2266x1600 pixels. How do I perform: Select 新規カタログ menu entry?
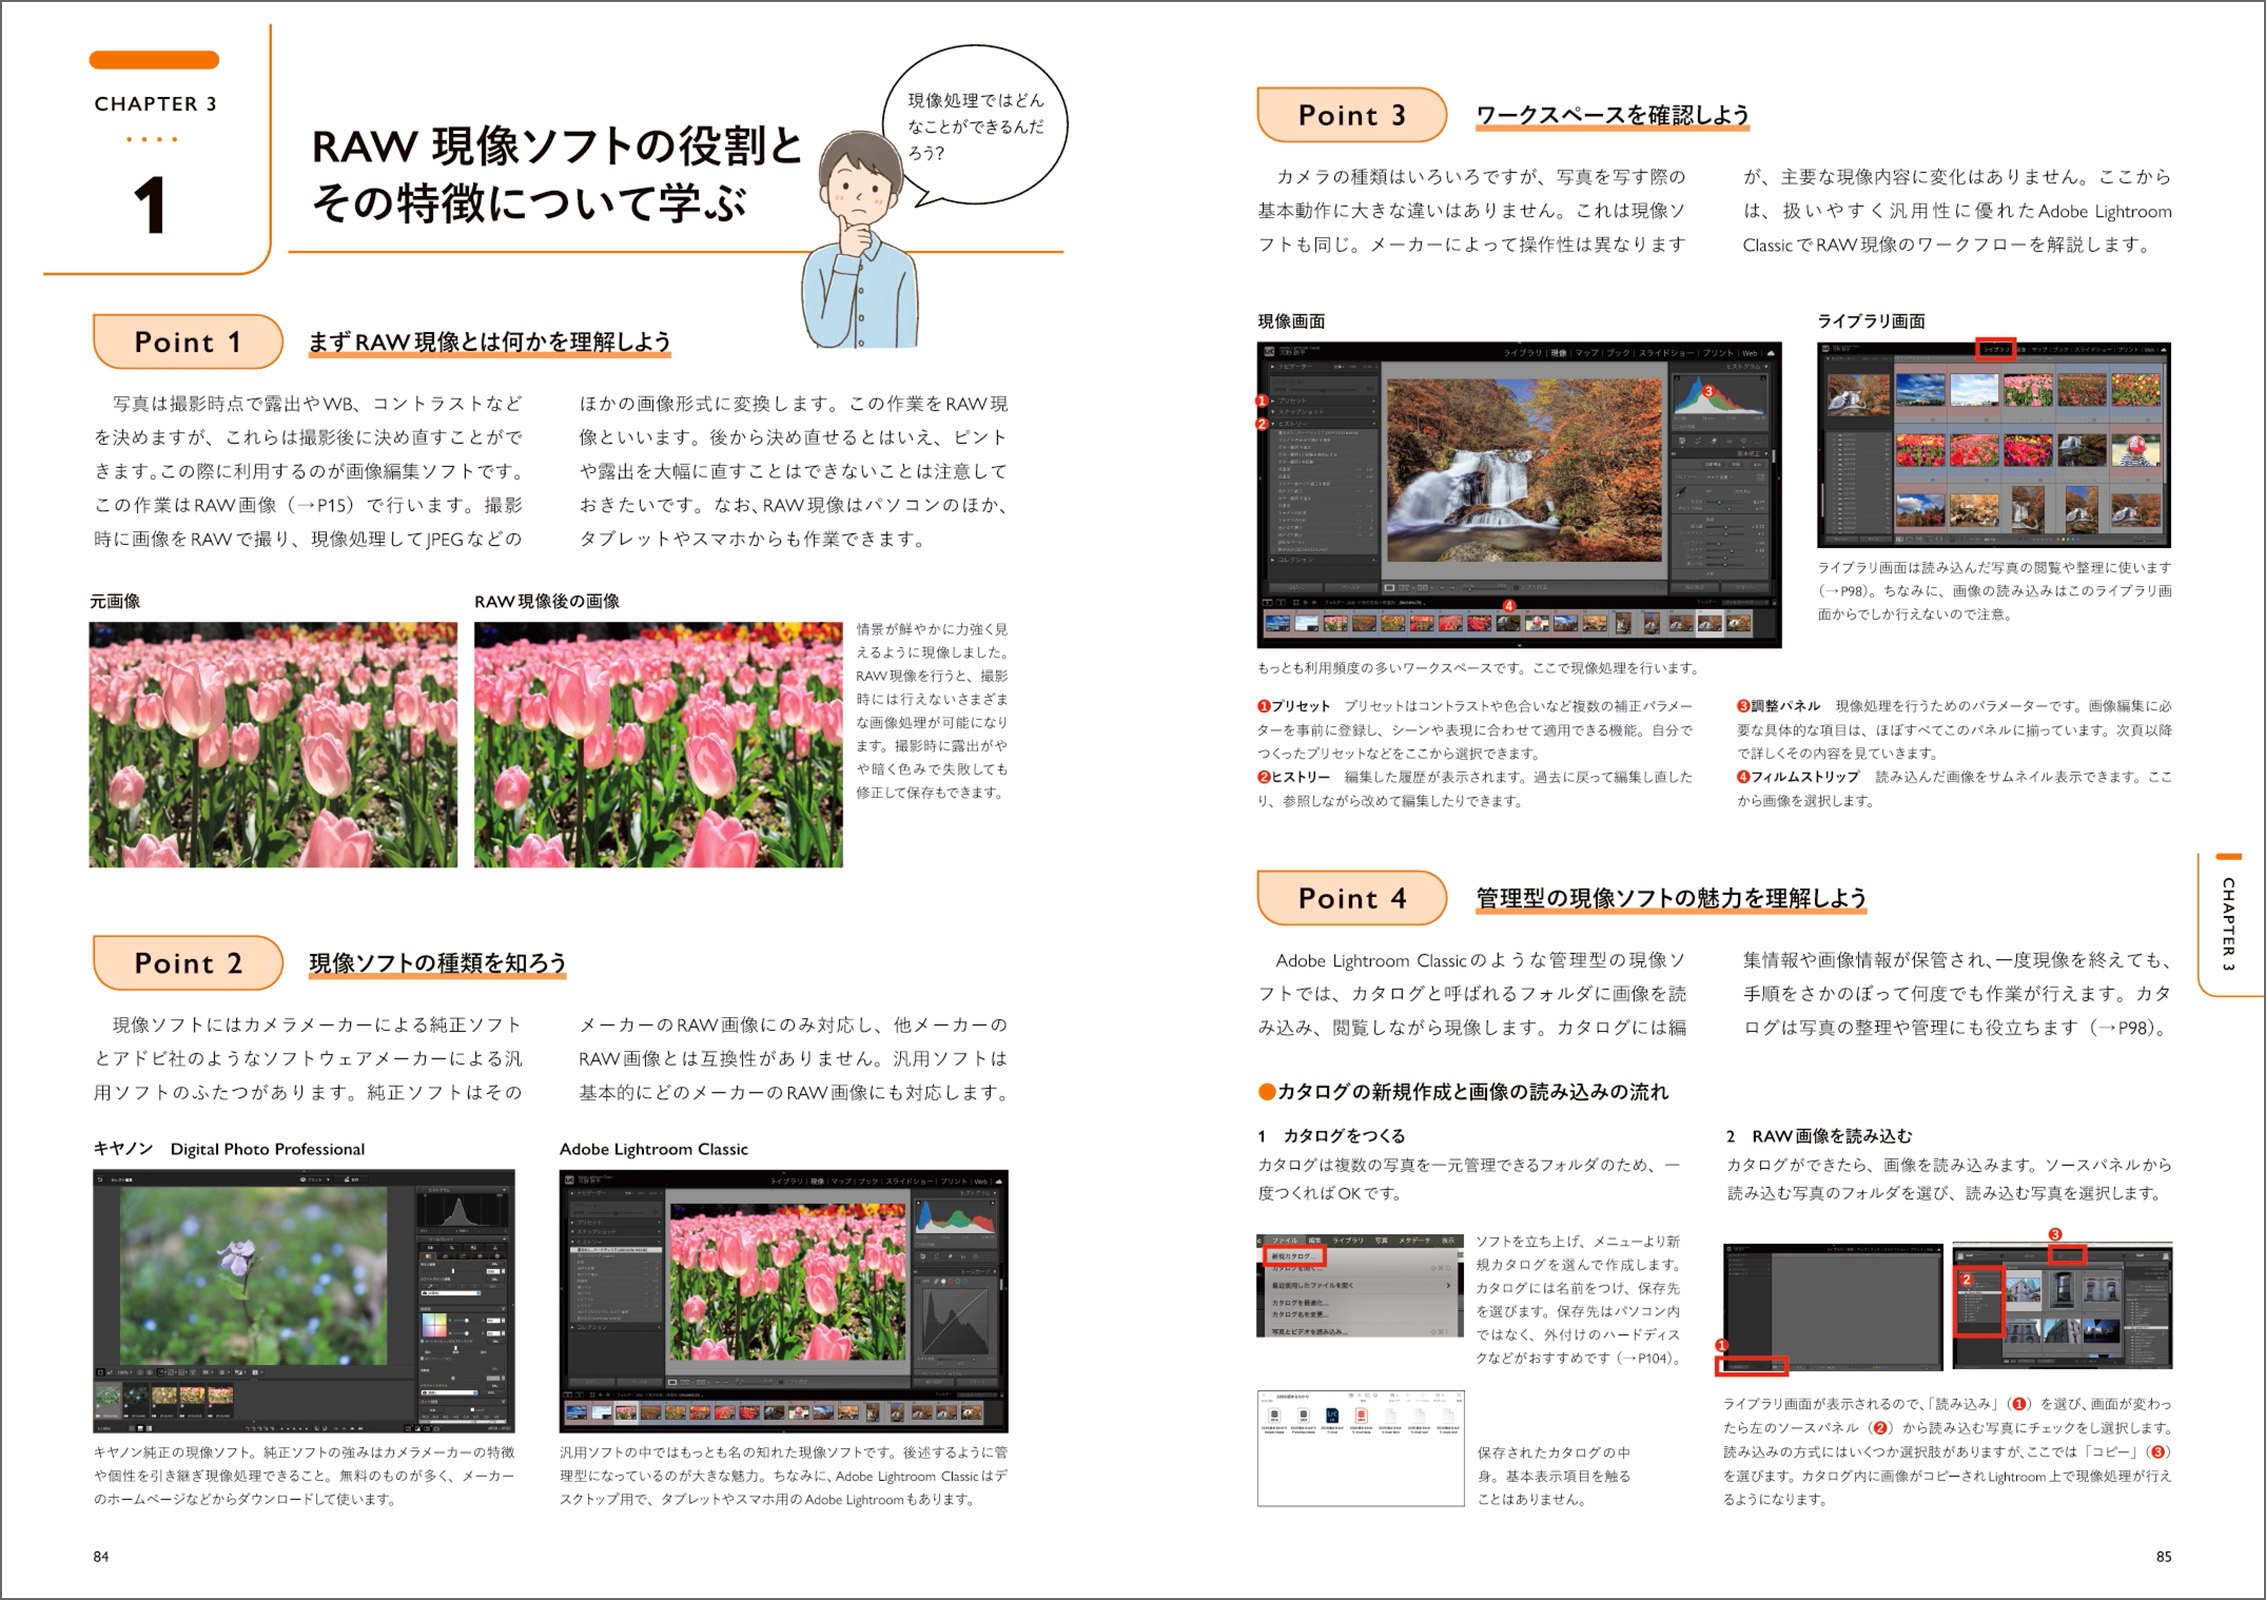pos(1294,1256)
